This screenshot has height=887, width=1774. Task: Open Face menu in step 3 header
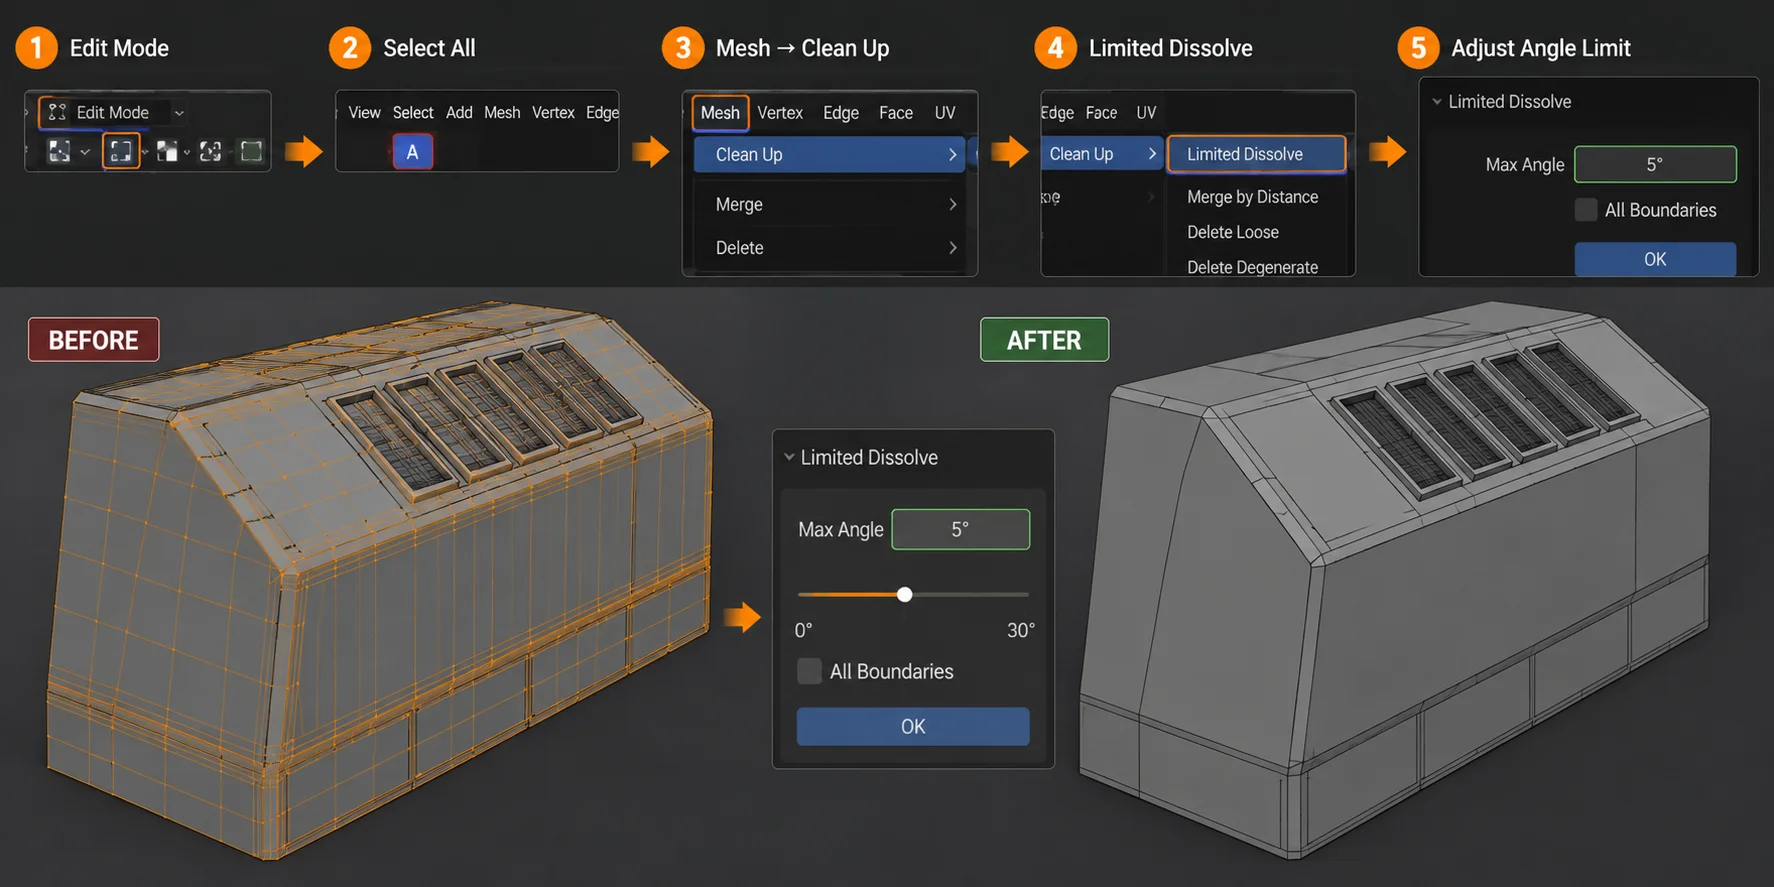click(896, 113)
